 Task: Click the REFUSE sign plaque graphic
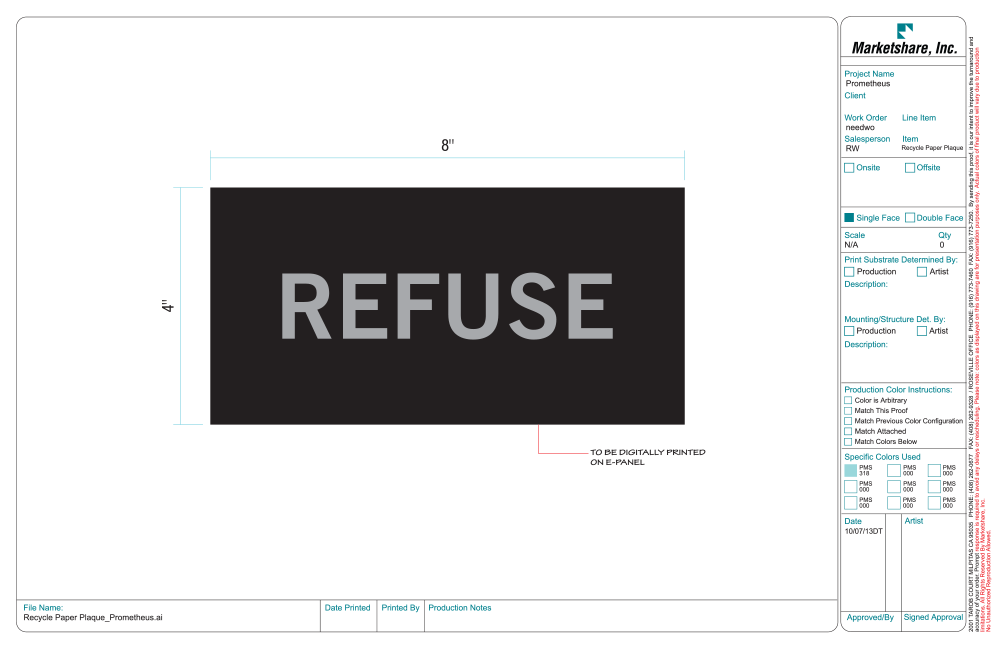(447, 306)
